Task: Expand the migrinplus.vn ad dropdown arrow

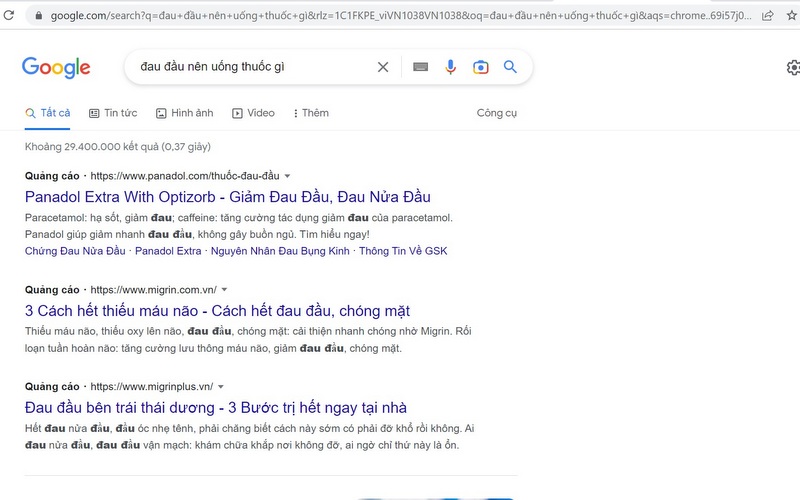Action: click(221, 386)
